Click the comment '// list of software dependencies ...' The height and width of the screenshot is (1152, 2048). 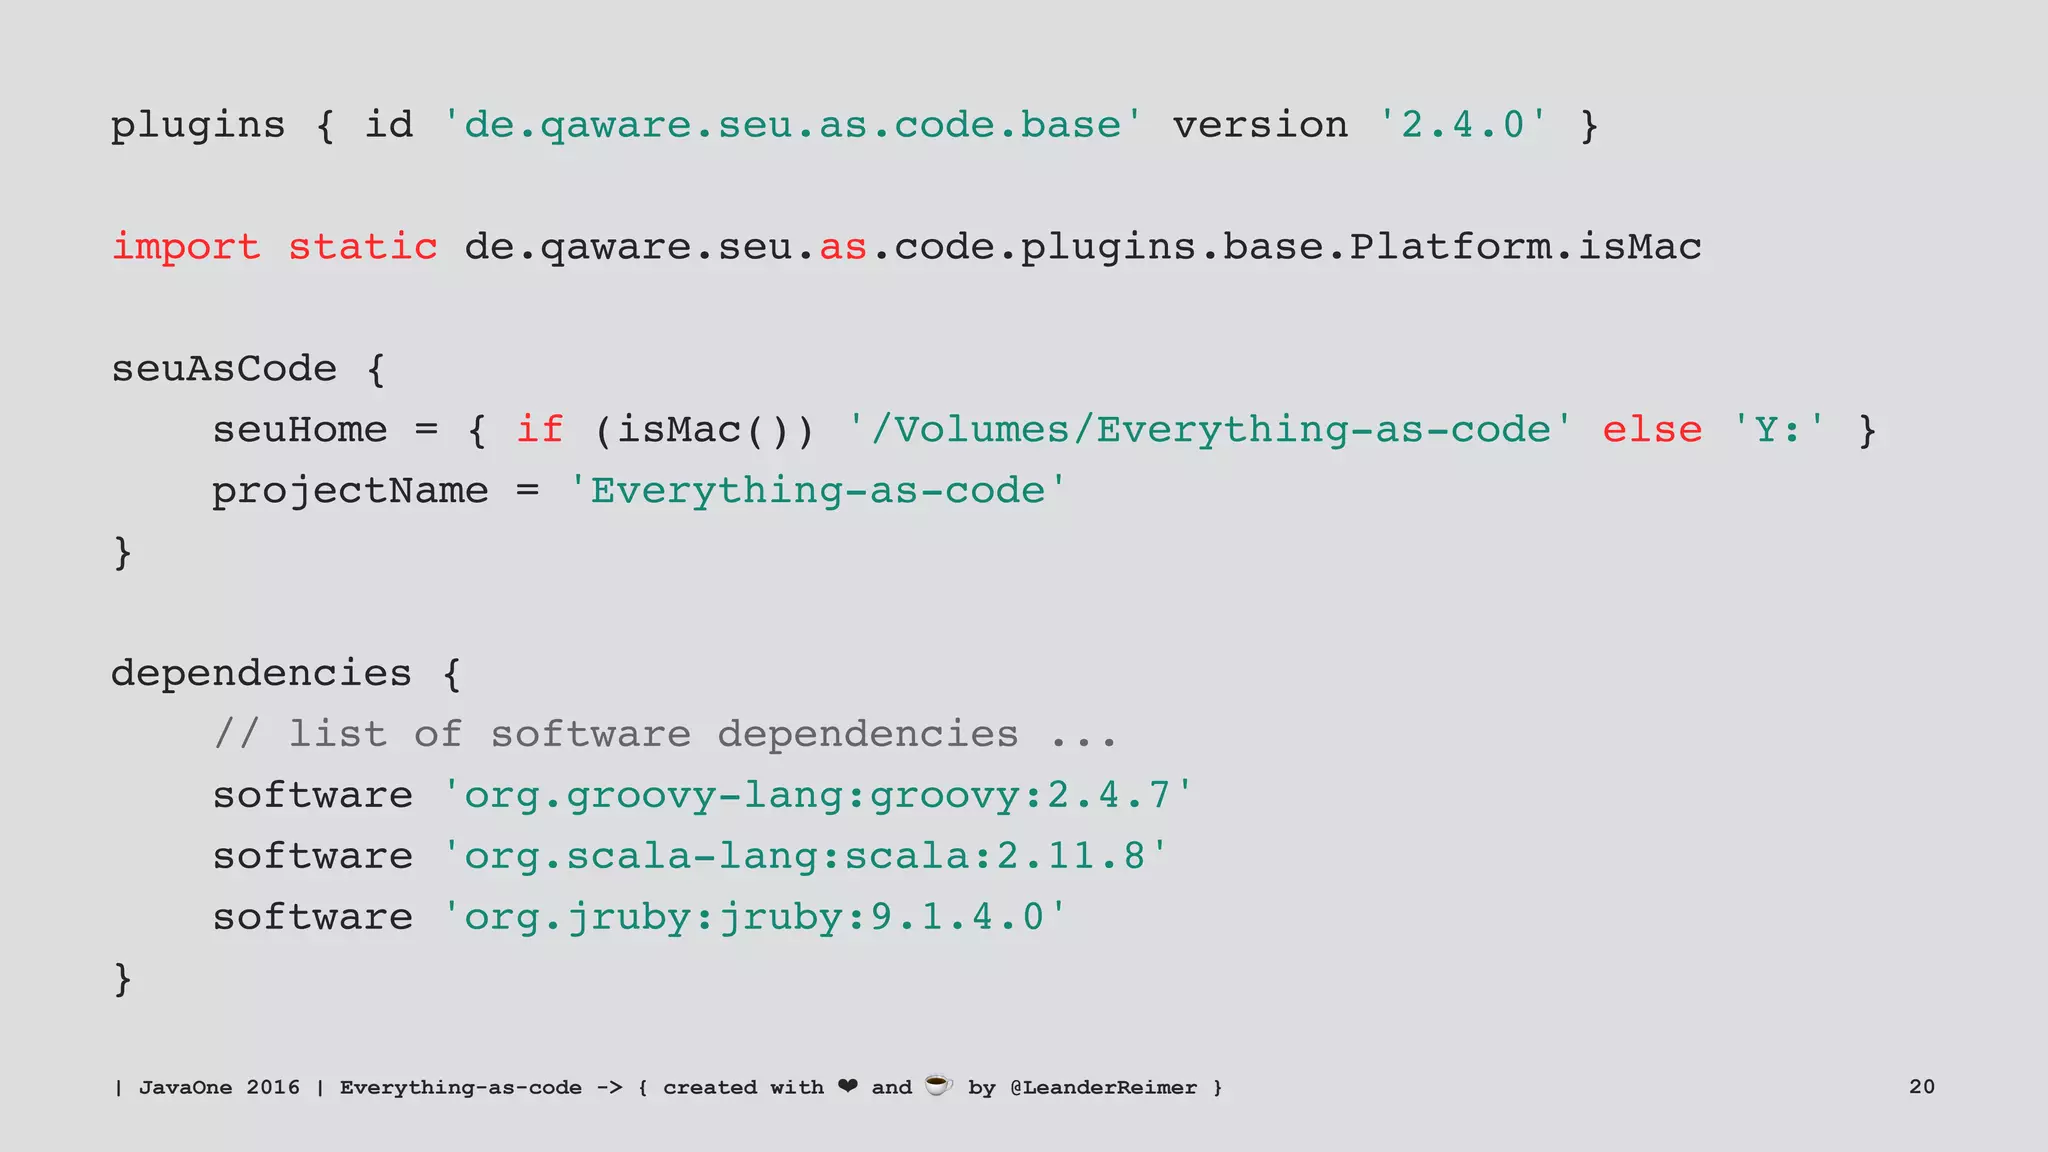click(665, 735)
